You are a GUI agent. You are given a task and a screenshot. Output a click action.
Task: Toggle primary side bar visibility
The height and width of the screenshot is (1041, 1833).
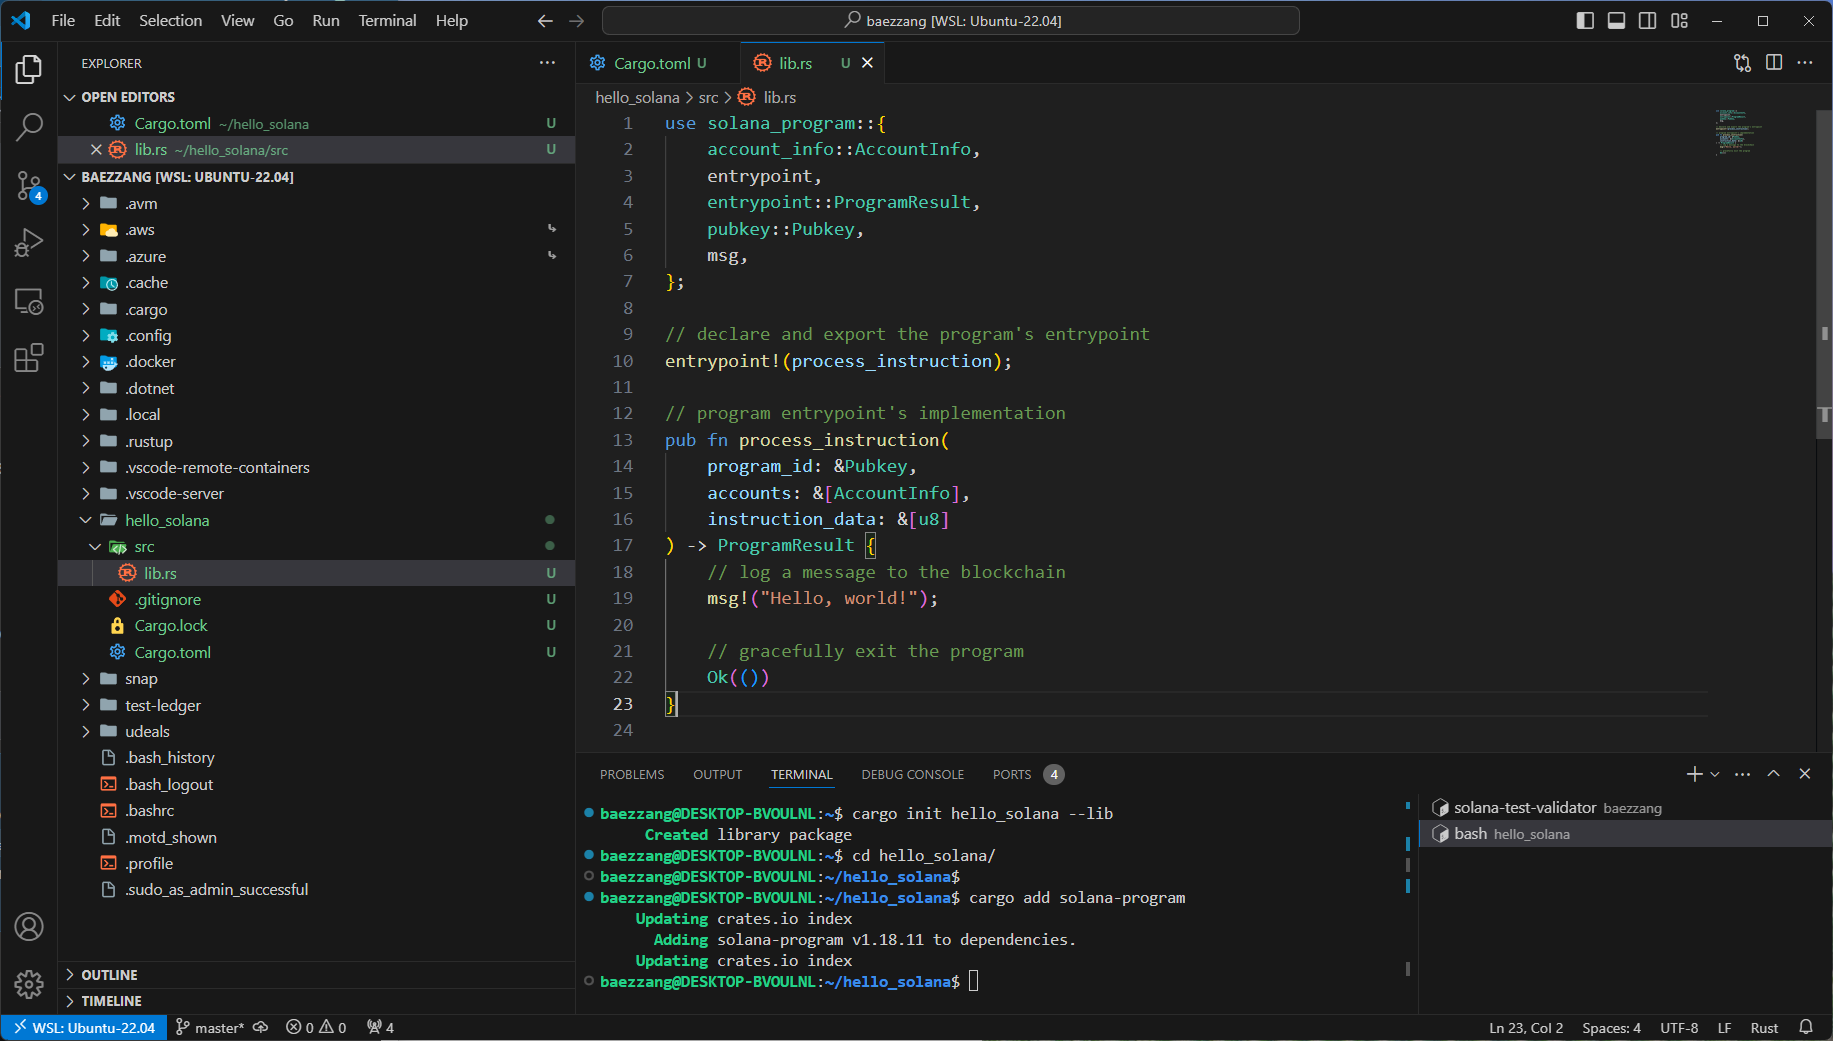(x=1585, y=21)
